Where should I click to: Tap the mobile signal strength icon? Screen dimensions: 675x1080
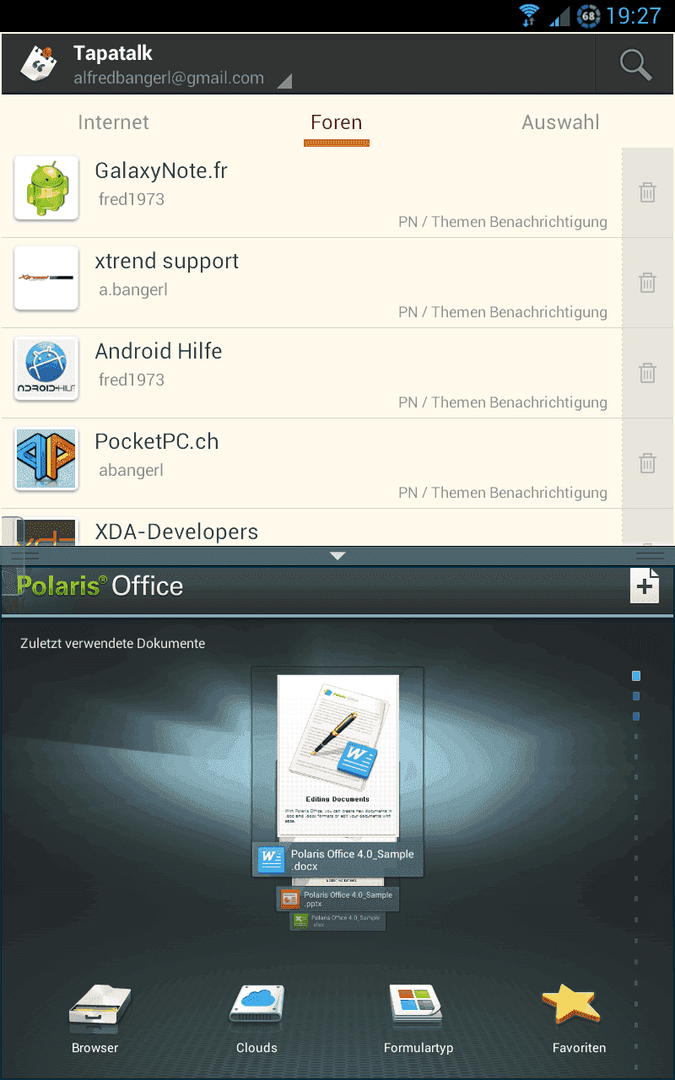tap(559, 17)
